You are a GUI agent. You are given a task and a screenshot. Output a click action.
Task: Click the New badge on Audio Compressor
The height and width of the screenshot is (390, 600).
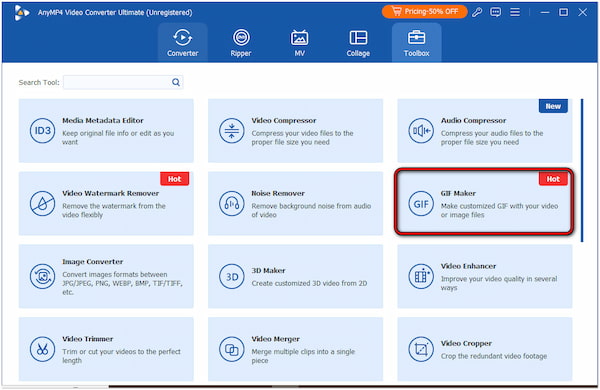point(553,106)
